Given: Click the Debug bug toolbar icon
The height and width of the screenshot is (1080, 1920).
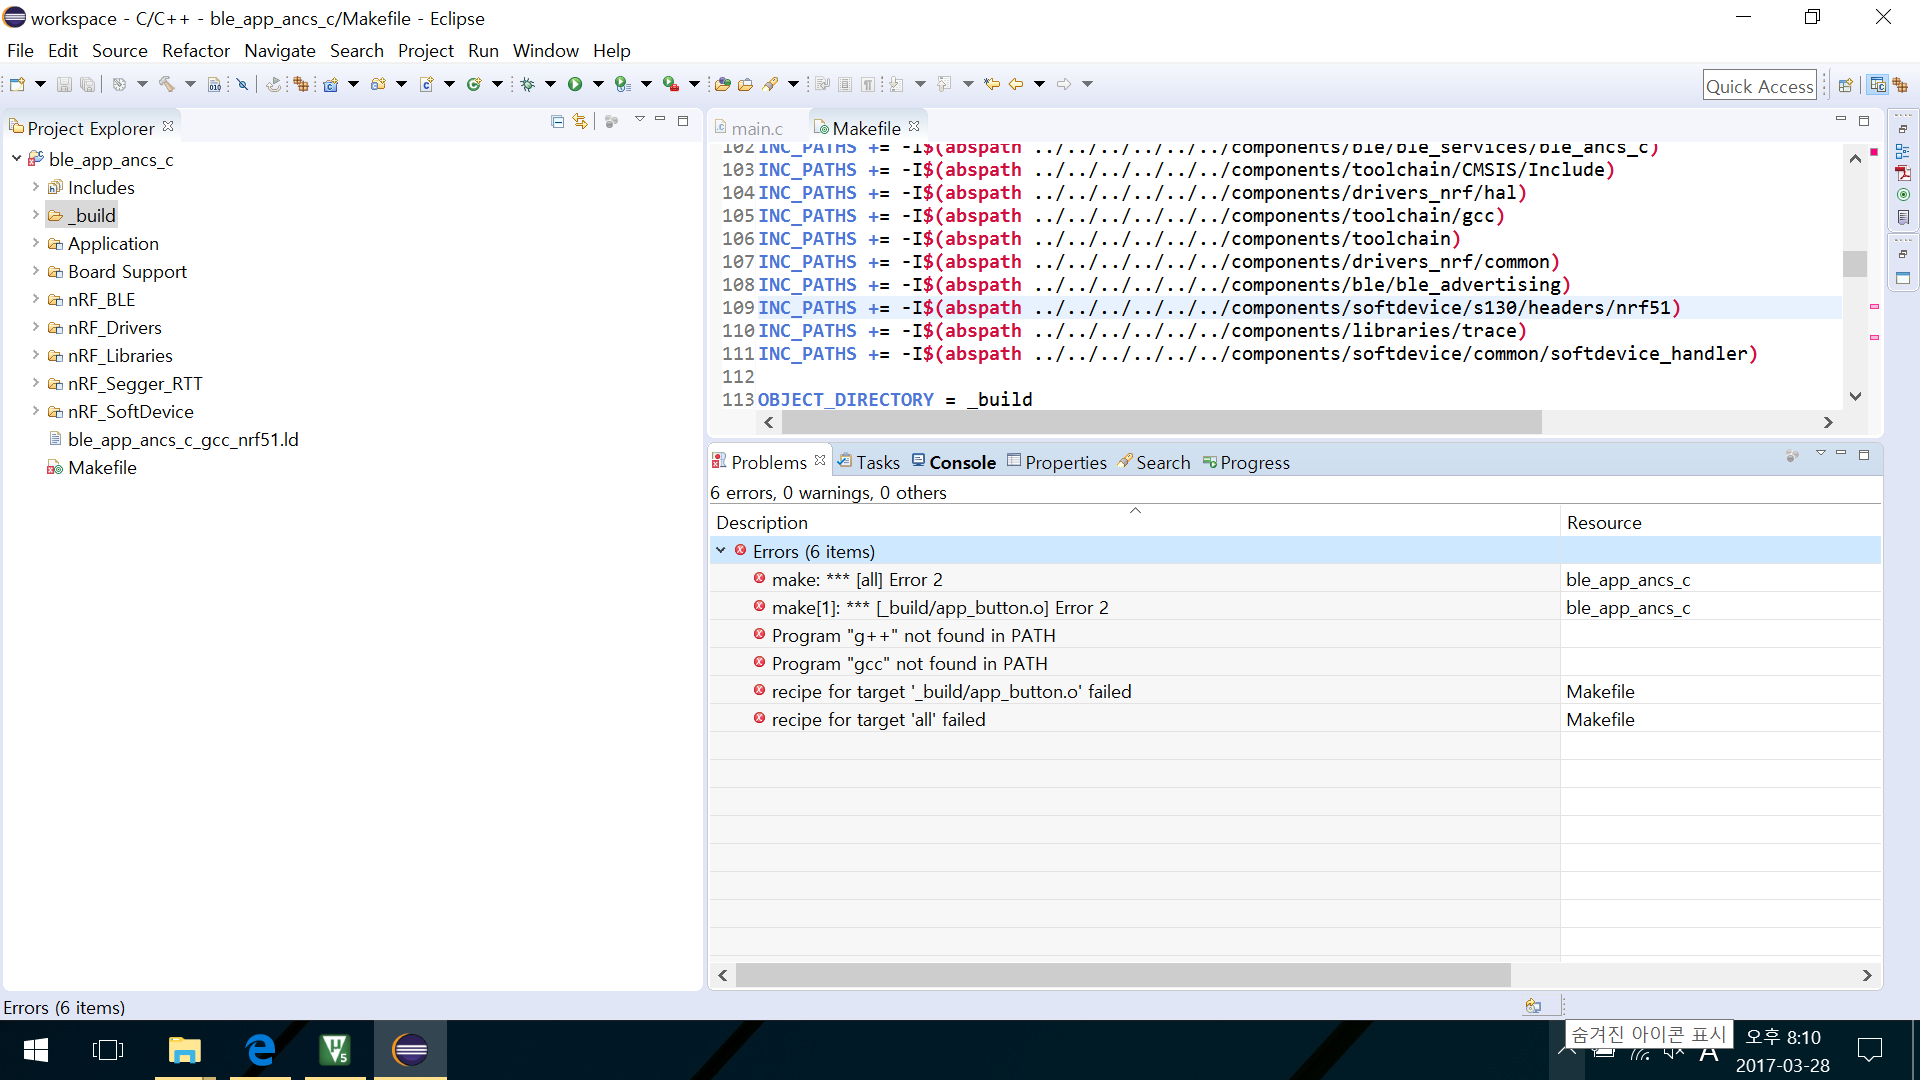Looking at the screenshot, I should 528,84.
